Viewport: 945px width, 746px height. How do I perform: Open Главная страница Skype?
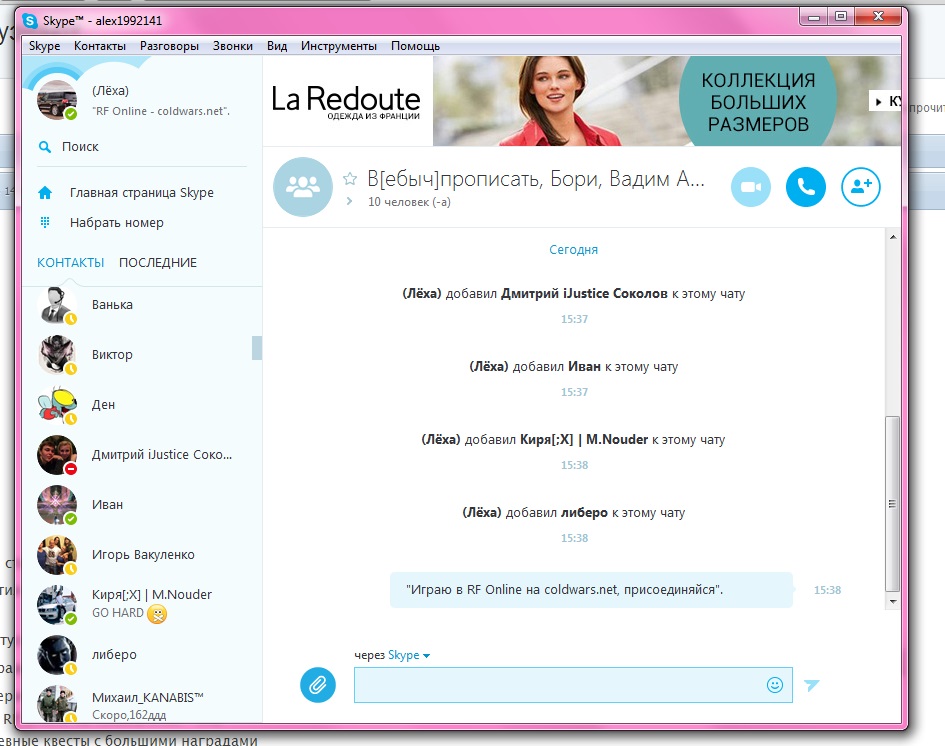(142, 193)
